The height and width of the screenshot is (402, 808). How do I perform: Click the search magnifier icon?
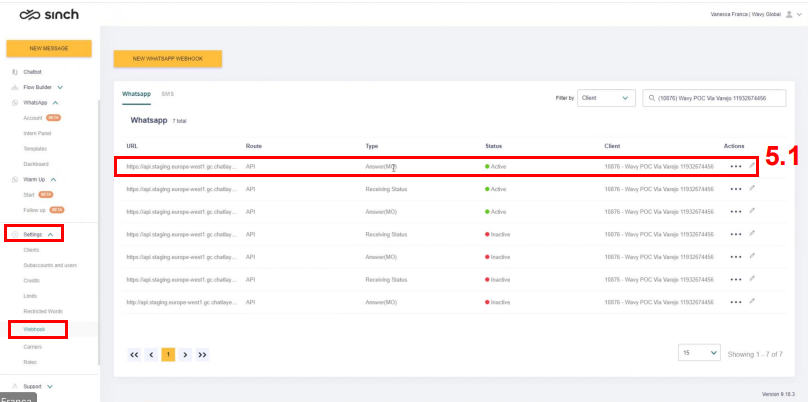(651, 98)
